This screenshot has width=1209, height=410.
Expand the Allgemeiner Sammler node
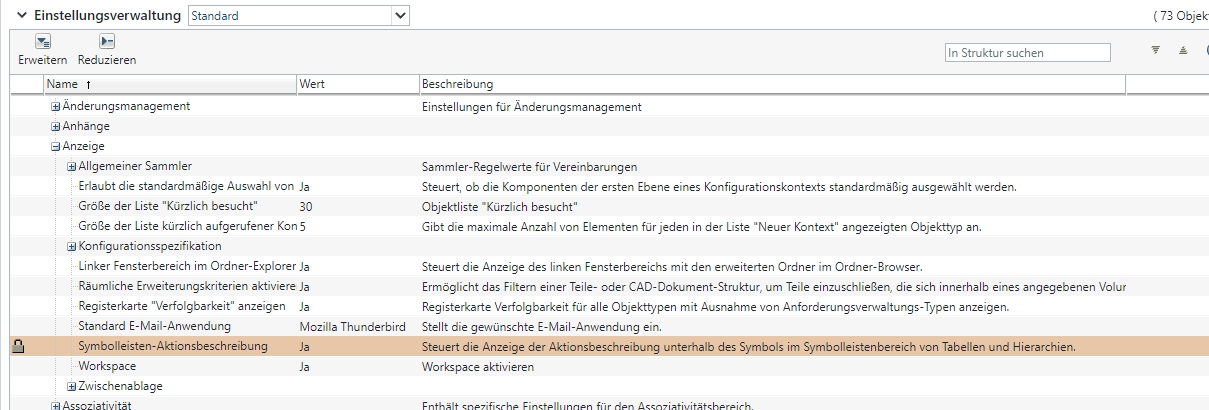coord(72,167)
